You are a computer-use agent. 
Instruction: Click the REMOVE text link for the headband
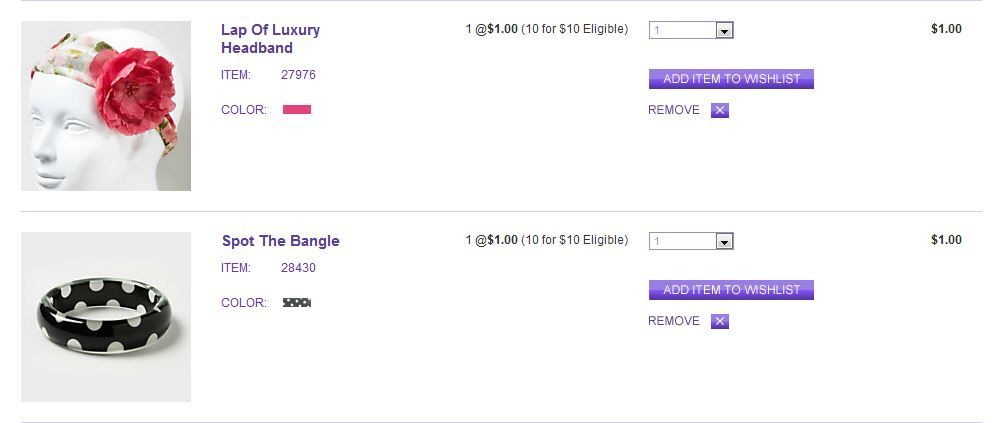pos(674,110)
